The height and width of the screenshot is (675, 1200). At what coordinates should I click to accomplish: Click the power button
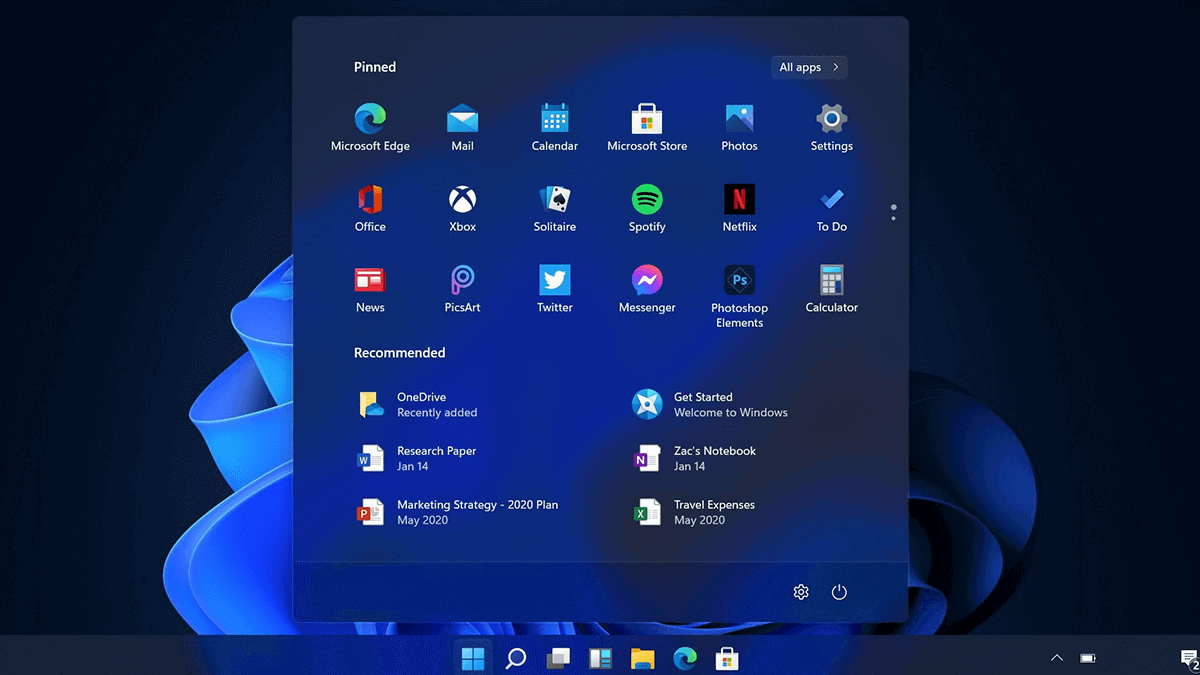pos(839,591)
